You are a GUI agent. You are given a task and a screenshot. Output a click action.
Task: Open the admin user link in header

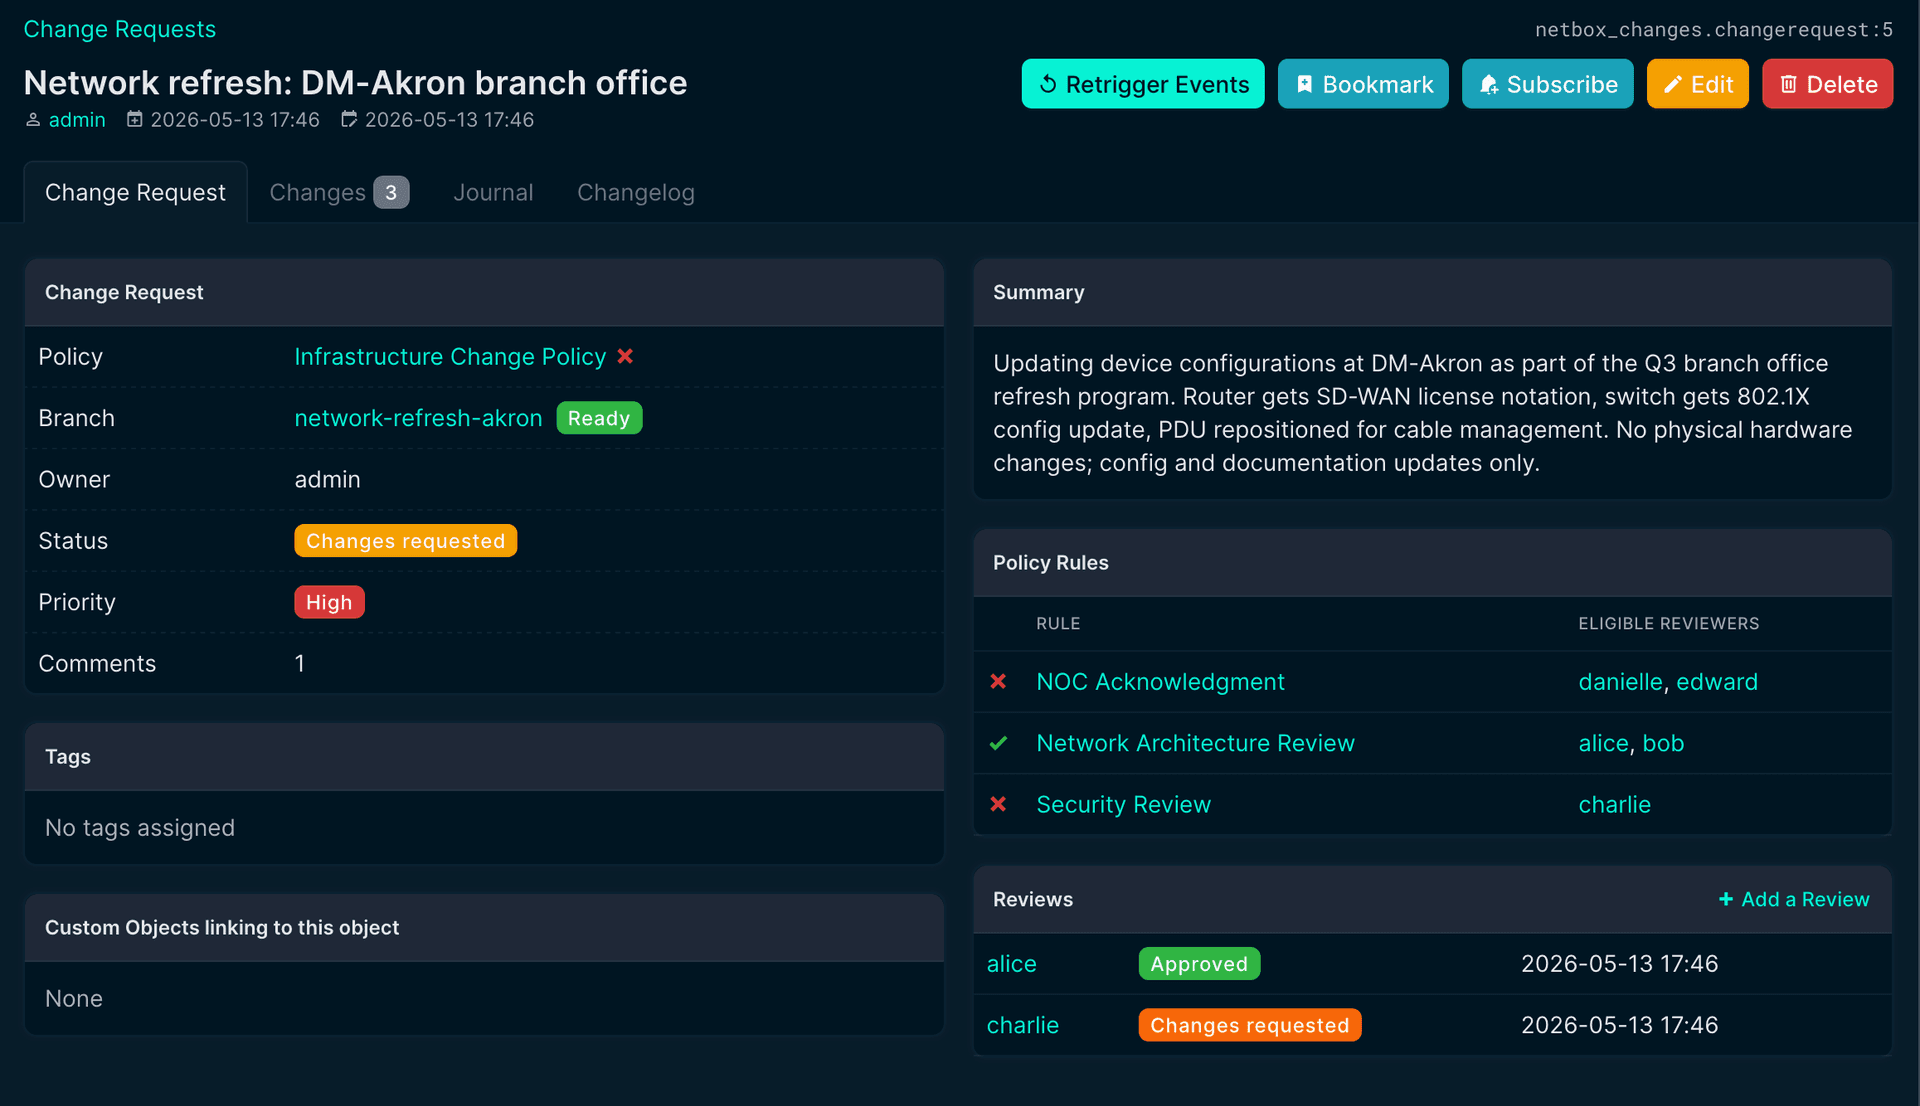pyautogui.click(x=77, y=120)
